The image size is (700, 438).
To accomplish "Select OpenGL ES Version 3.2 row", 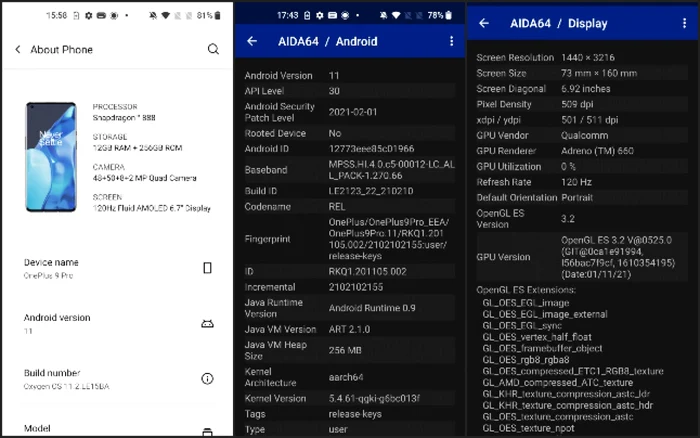I will [x=582, y=219].
